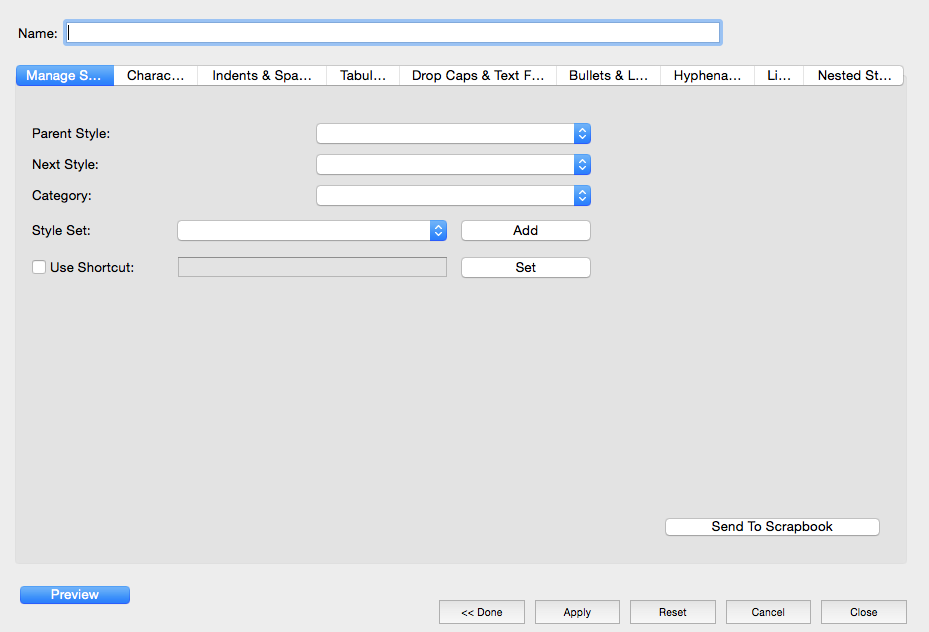The width and height of the screenshot is (929, 632).
Task: Open the Indents & Spacing tab
Action: tap(262, 75)
